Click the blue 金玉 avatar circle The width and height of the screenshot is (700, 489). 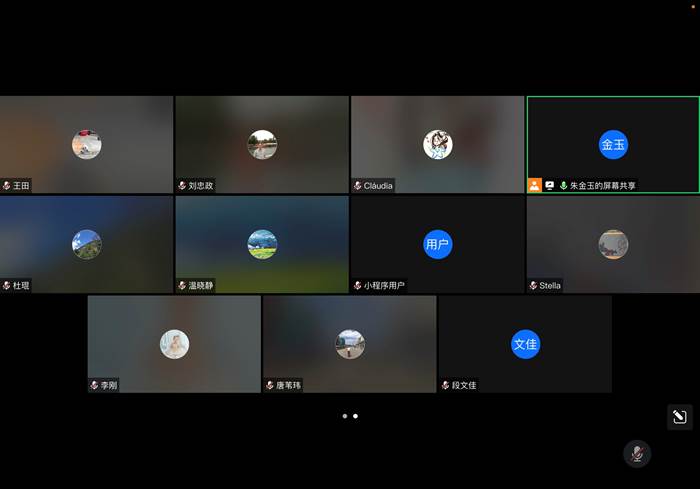pyautogui.click(x=613, y=144)
